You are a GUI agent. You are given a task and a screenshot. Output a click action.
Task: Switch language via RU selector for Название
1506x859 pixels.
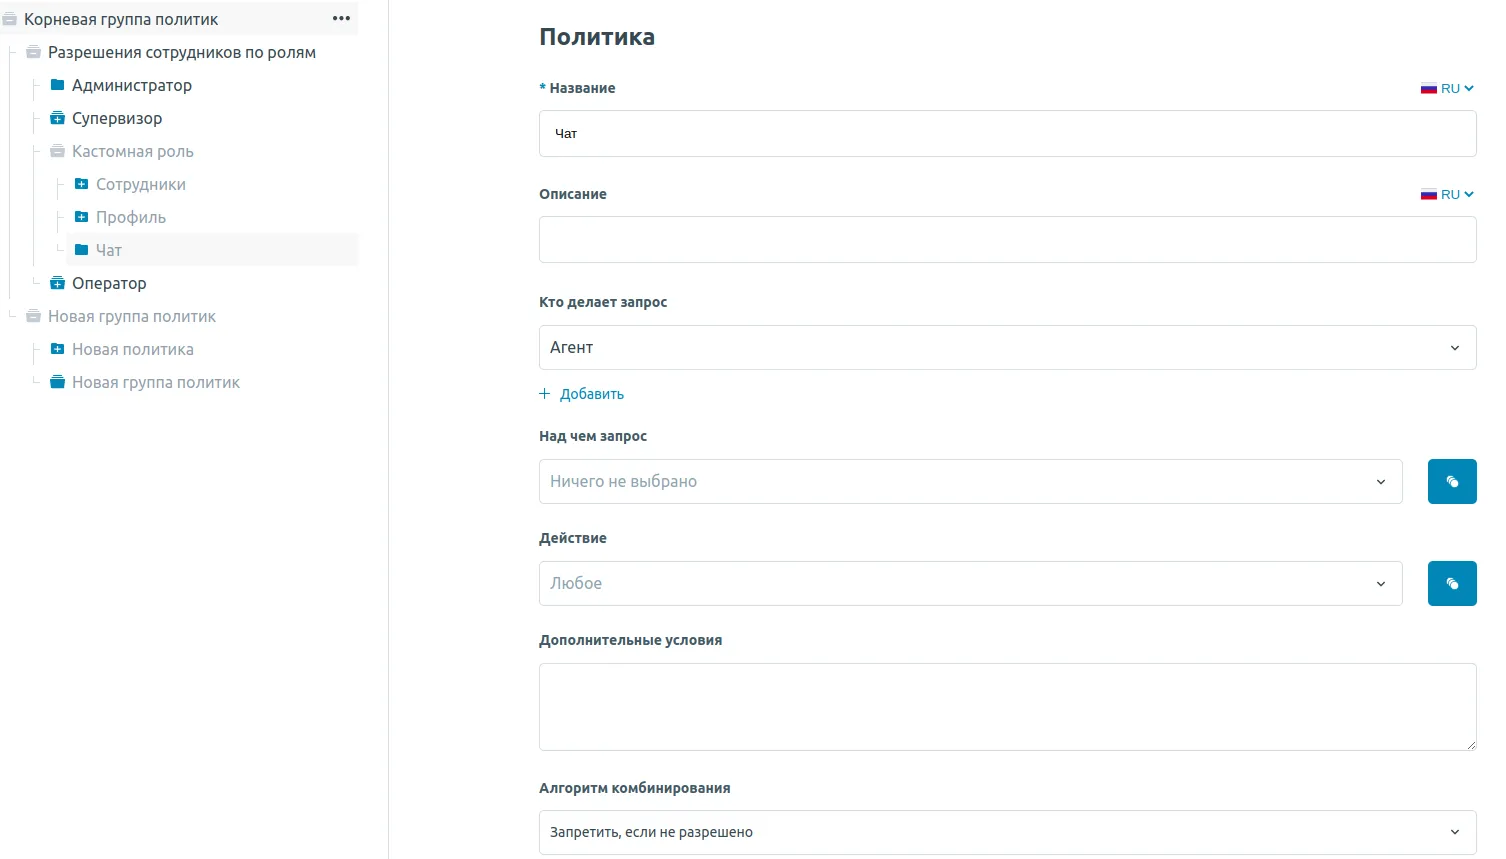click(x=1447, y=88)
